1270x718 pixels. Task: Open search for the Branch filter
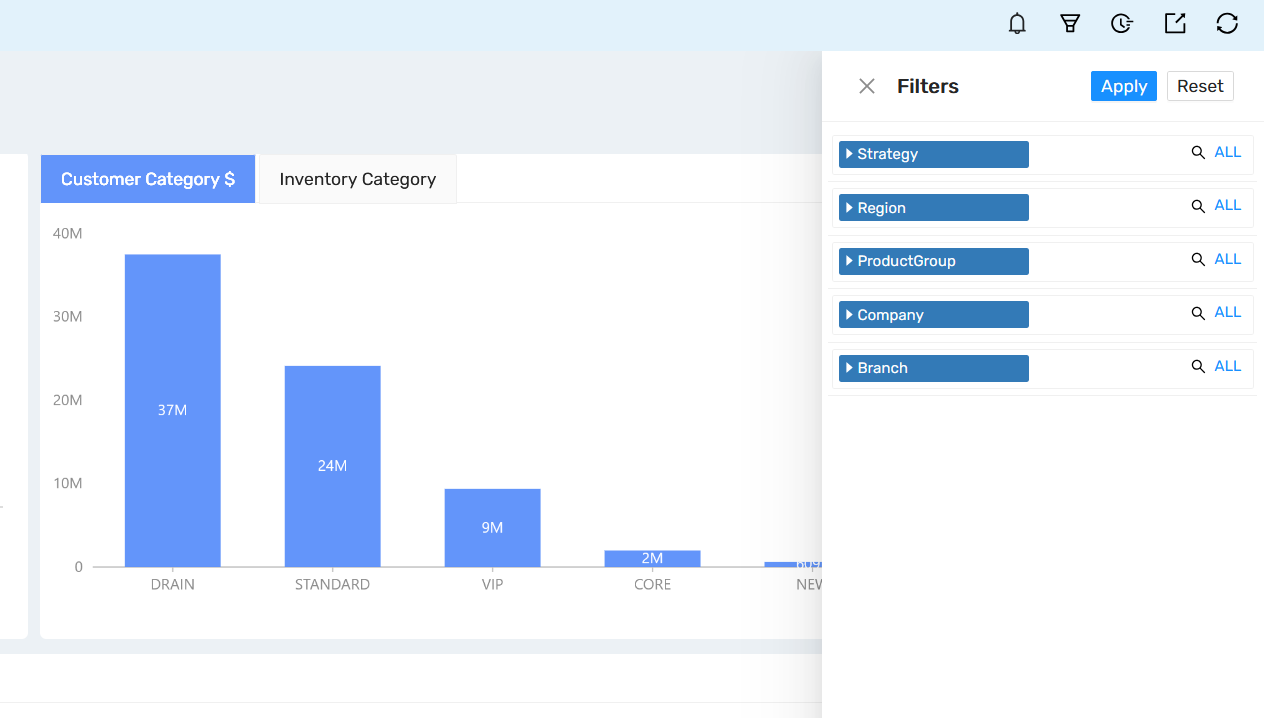(x=1198, y=365)
